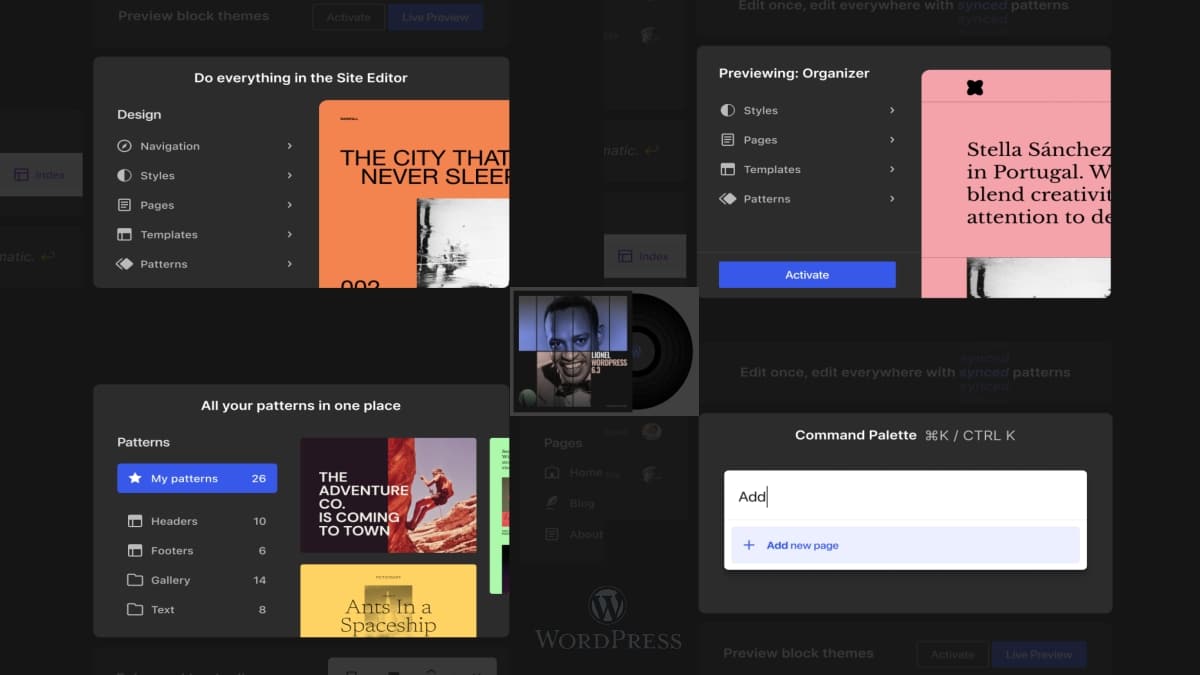The image size is (1200, 675).
Task: Expand Patterns chevron in Organizer preview panel
Action: click(x=892, y=199)
